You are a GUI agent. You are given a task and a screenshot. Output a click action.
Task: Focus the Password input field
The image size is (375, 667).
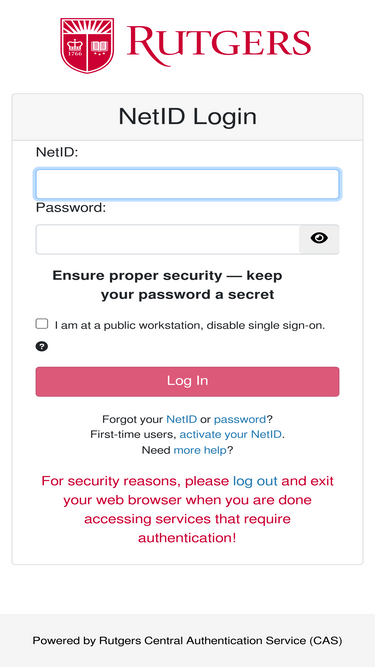(x=168, y=239)
